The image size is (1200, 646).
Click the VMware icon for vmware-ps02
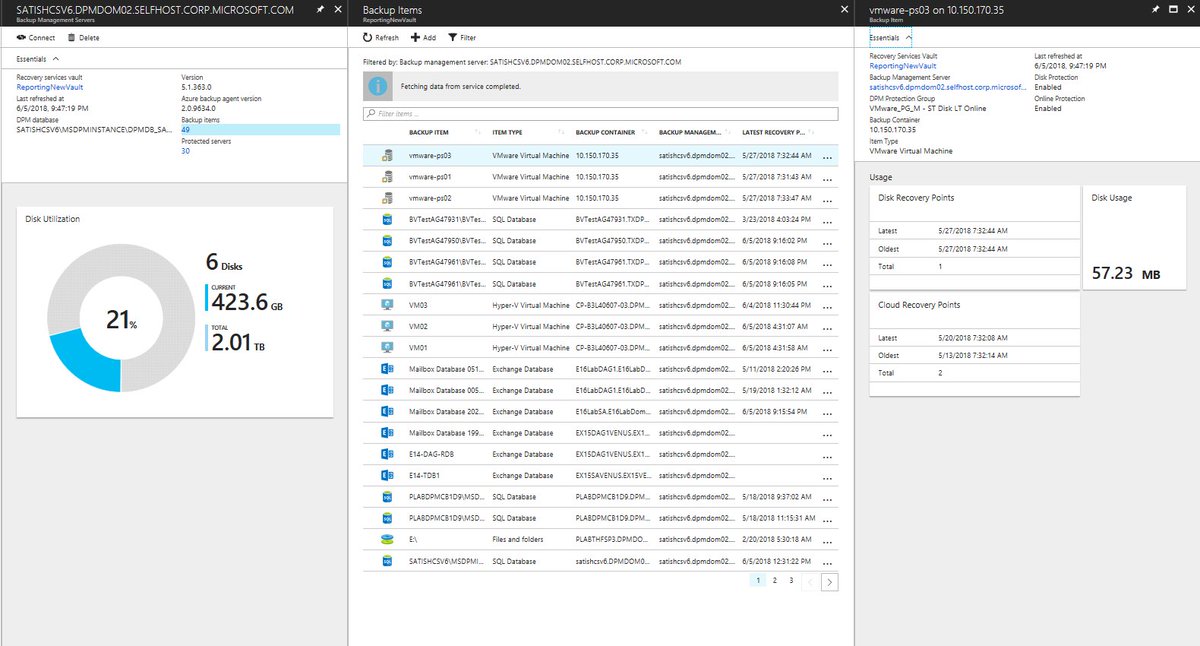pos(387,198)
